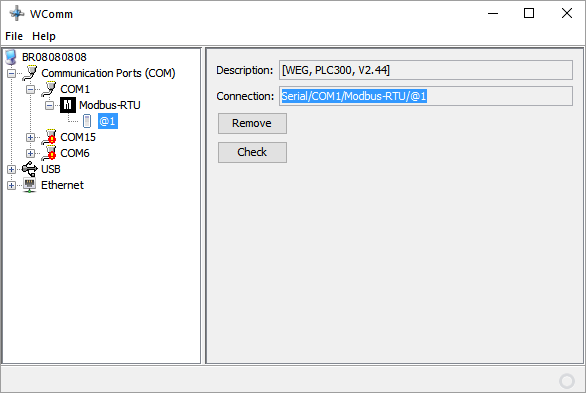Click the Ethernet network icon
Image resolution: width=586 pixels, height=393 pixels.
(30, 185)
